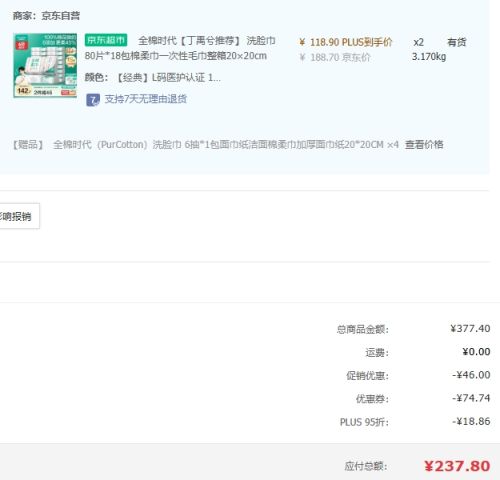The image size is (500, 480).
Task: Click the 总商品金额 ¥377.40 value
Action: [x=470, y=328]
